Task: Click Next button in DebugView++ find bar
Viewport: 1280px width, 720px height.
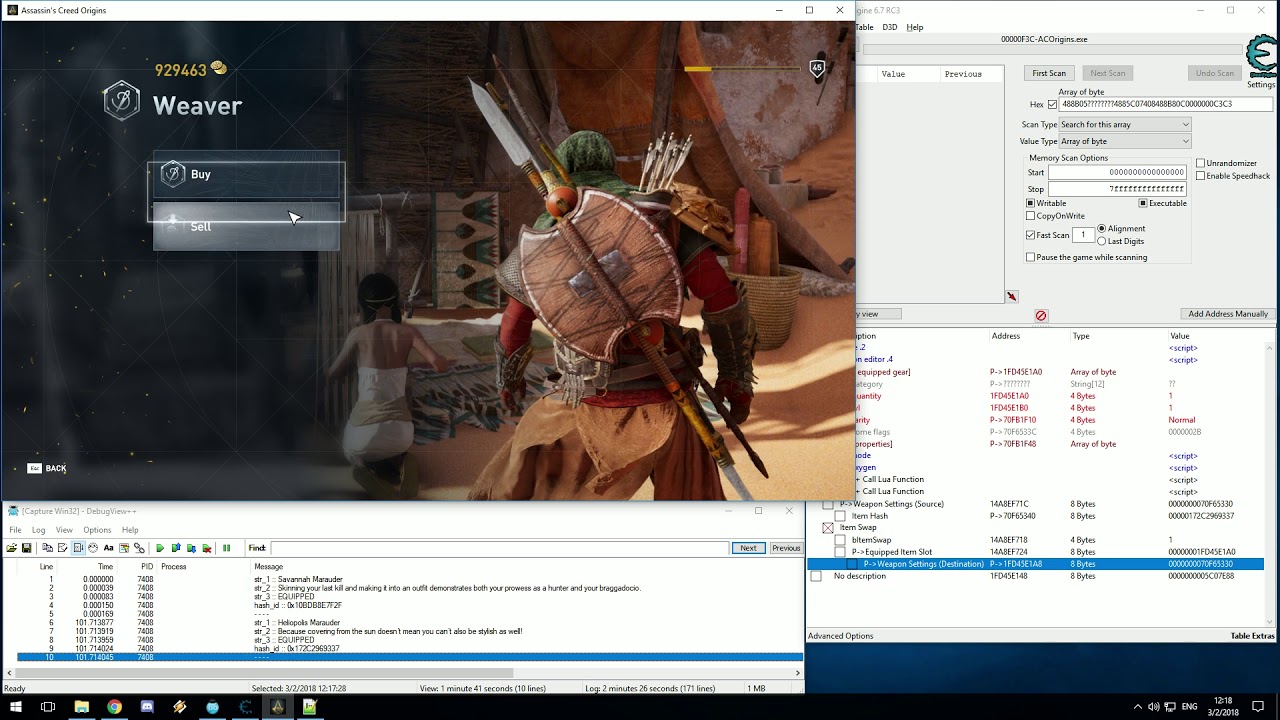Action: tap(748, 548)
